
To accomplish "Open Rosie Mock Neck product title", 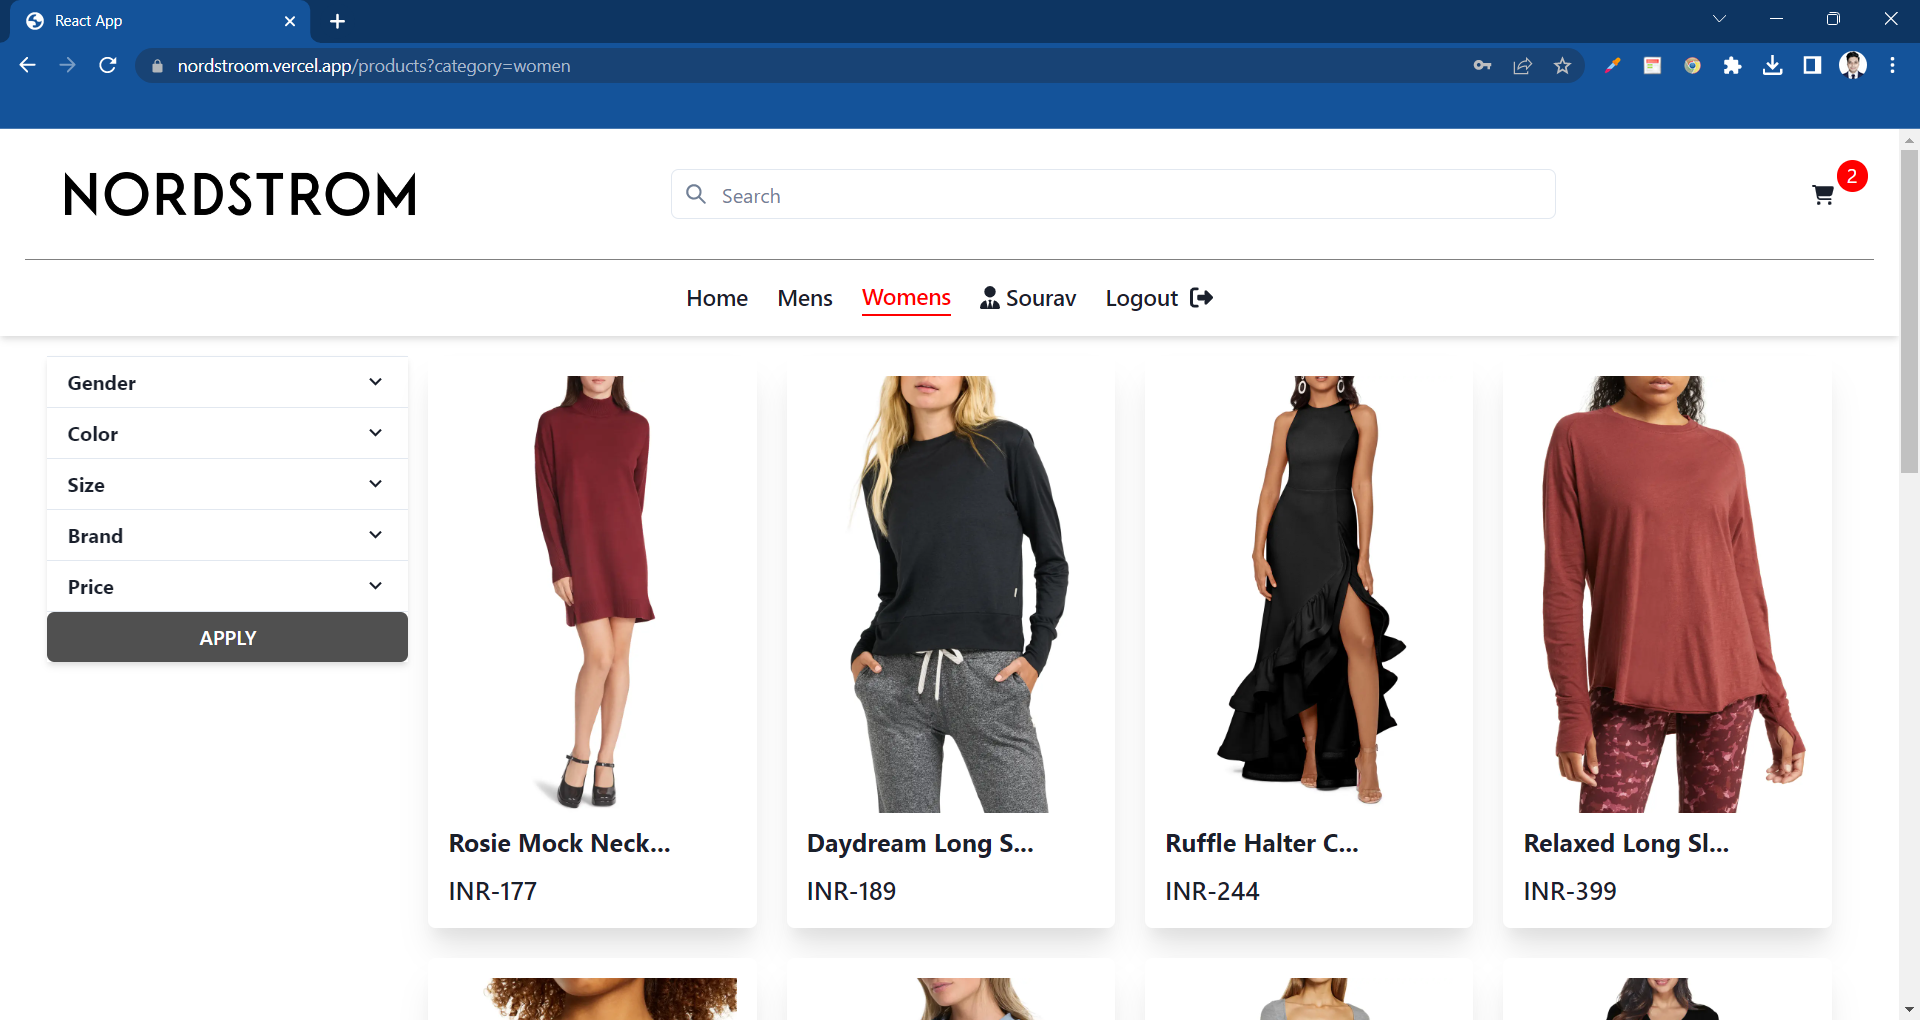I will click(x=559, y=843).
